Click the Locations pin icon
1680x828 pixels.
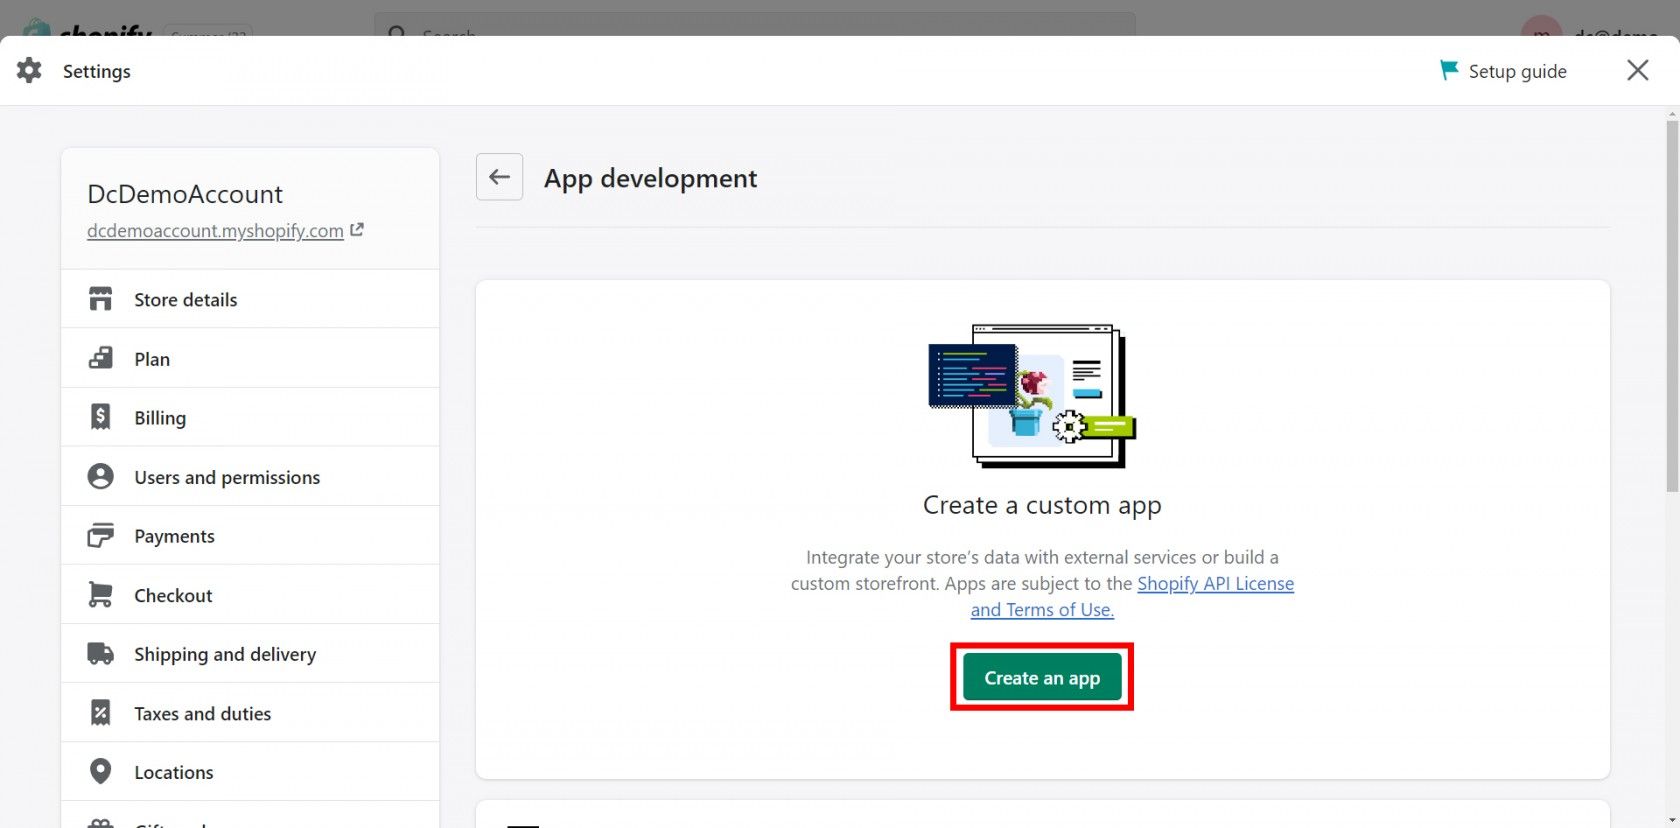(101, 771)
